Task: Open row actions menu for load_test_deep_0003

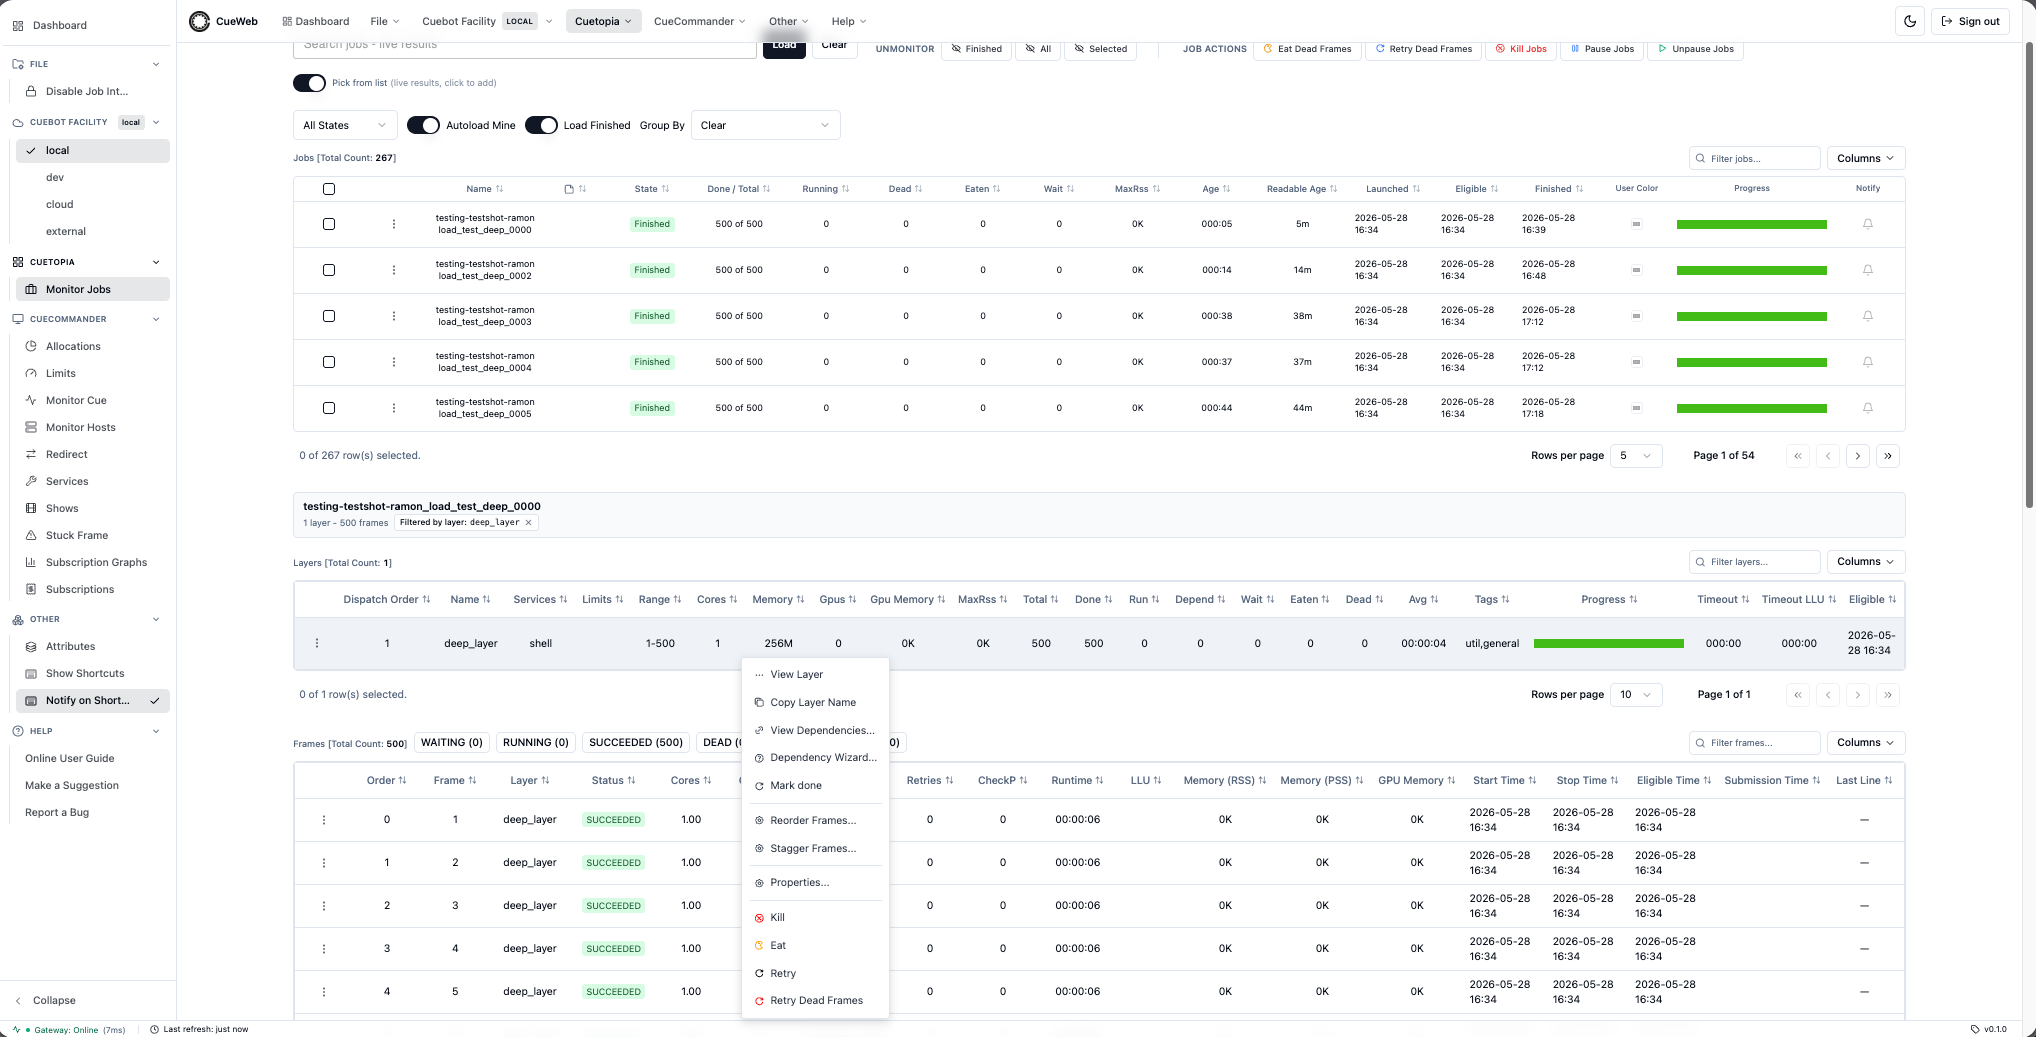Action: 394,316
